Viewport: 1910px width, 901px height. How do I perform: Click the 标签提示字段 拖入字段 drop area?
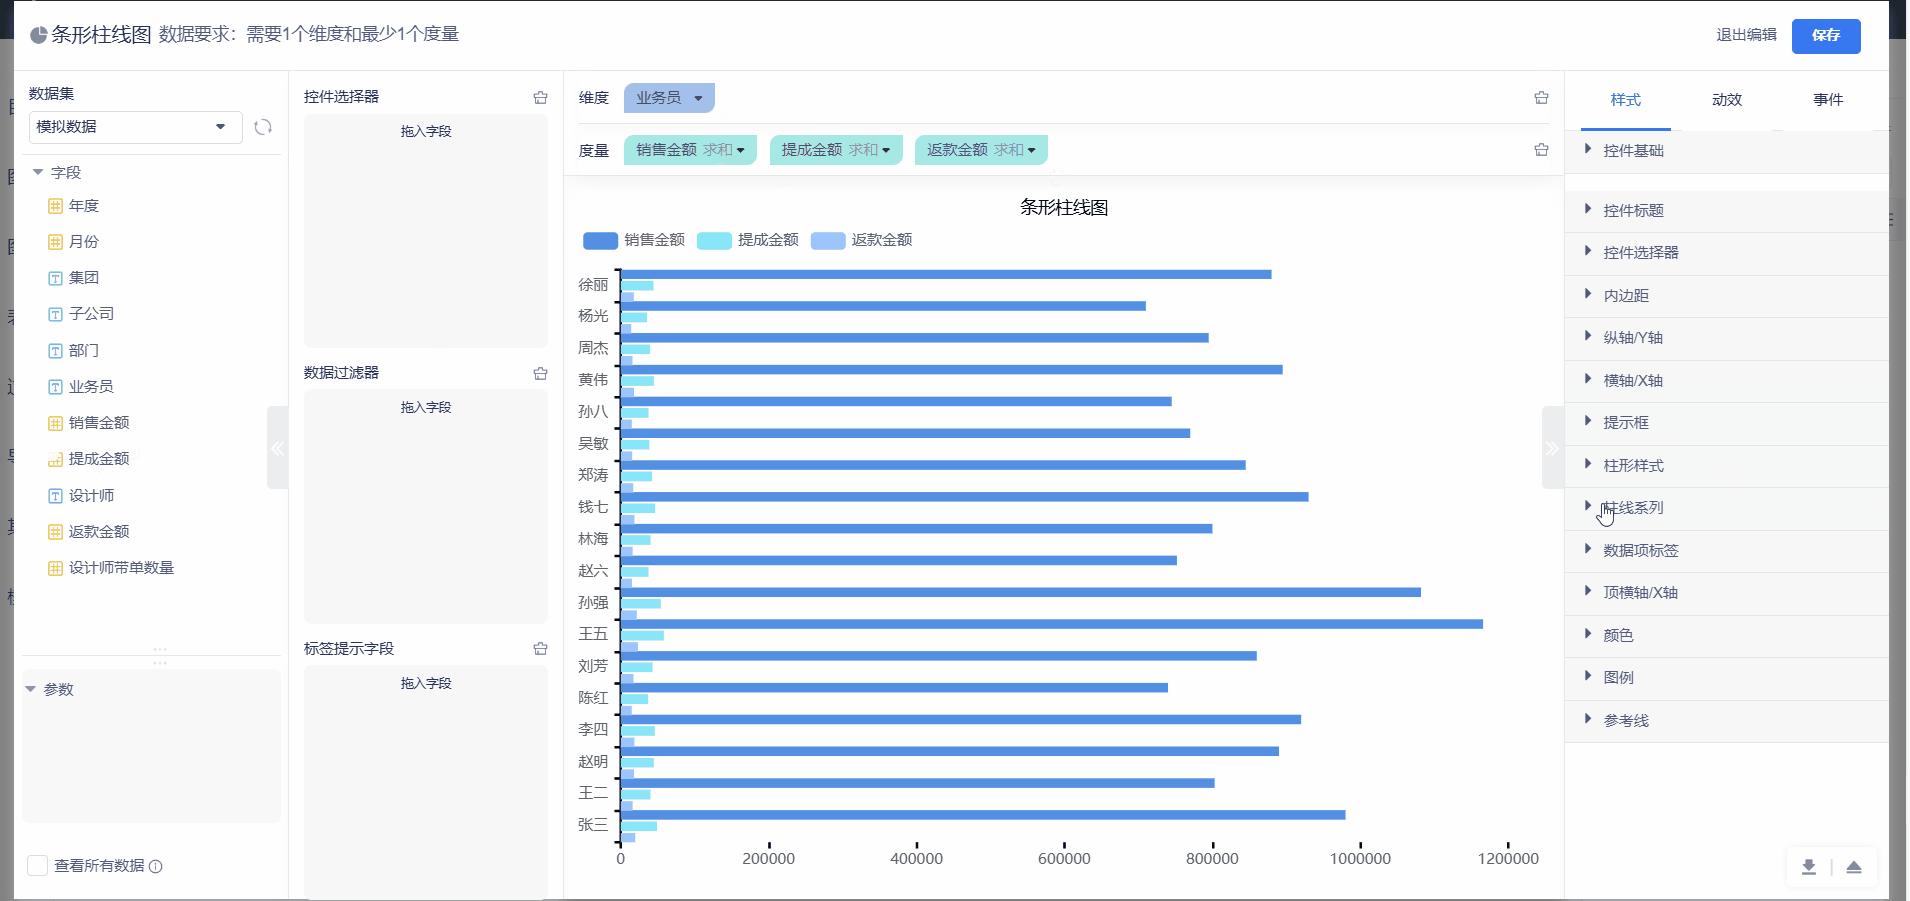(x=426, y=782)
